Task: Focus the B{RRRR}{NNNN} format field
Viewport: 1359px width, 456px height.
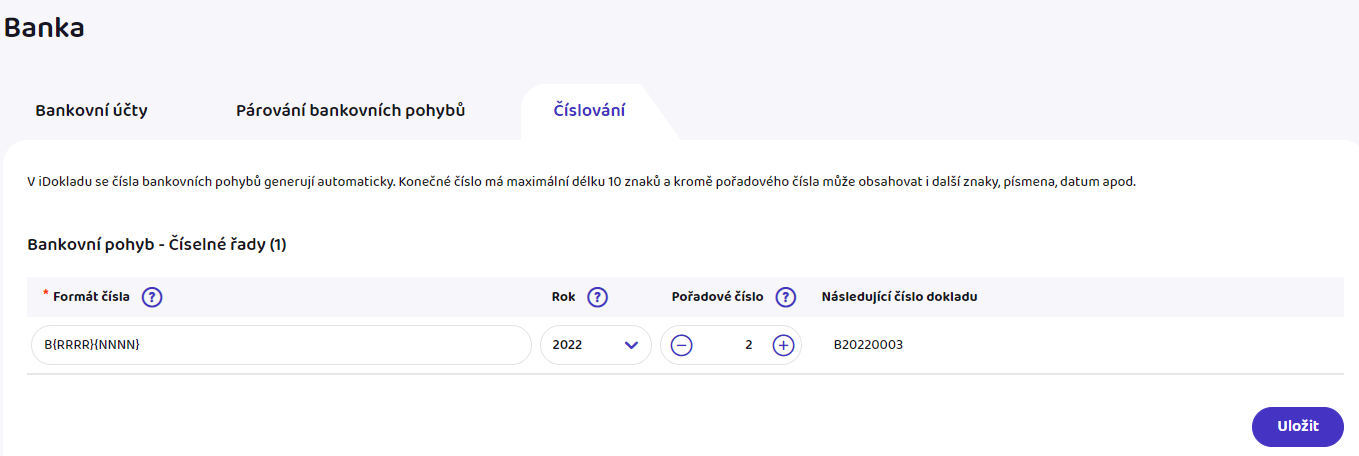Action: (281, 345)
